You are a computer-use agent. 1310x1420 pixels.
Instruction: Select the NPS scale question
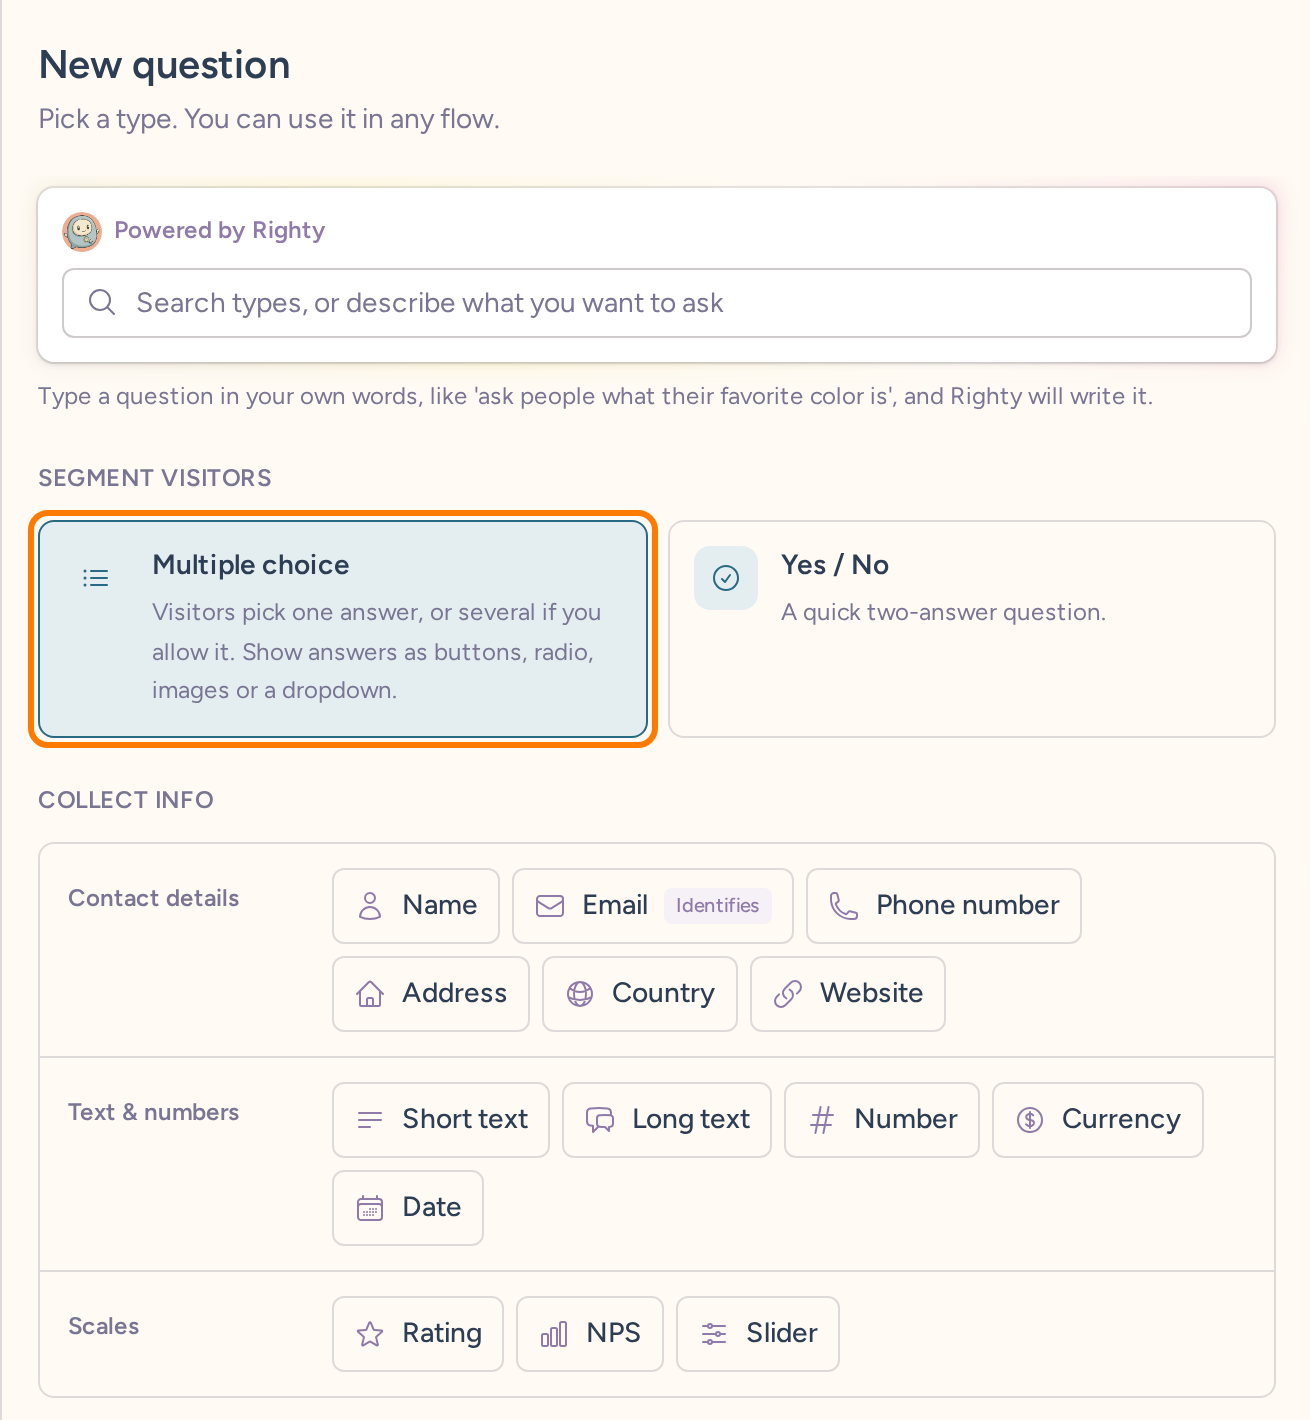pos(590,1334)
